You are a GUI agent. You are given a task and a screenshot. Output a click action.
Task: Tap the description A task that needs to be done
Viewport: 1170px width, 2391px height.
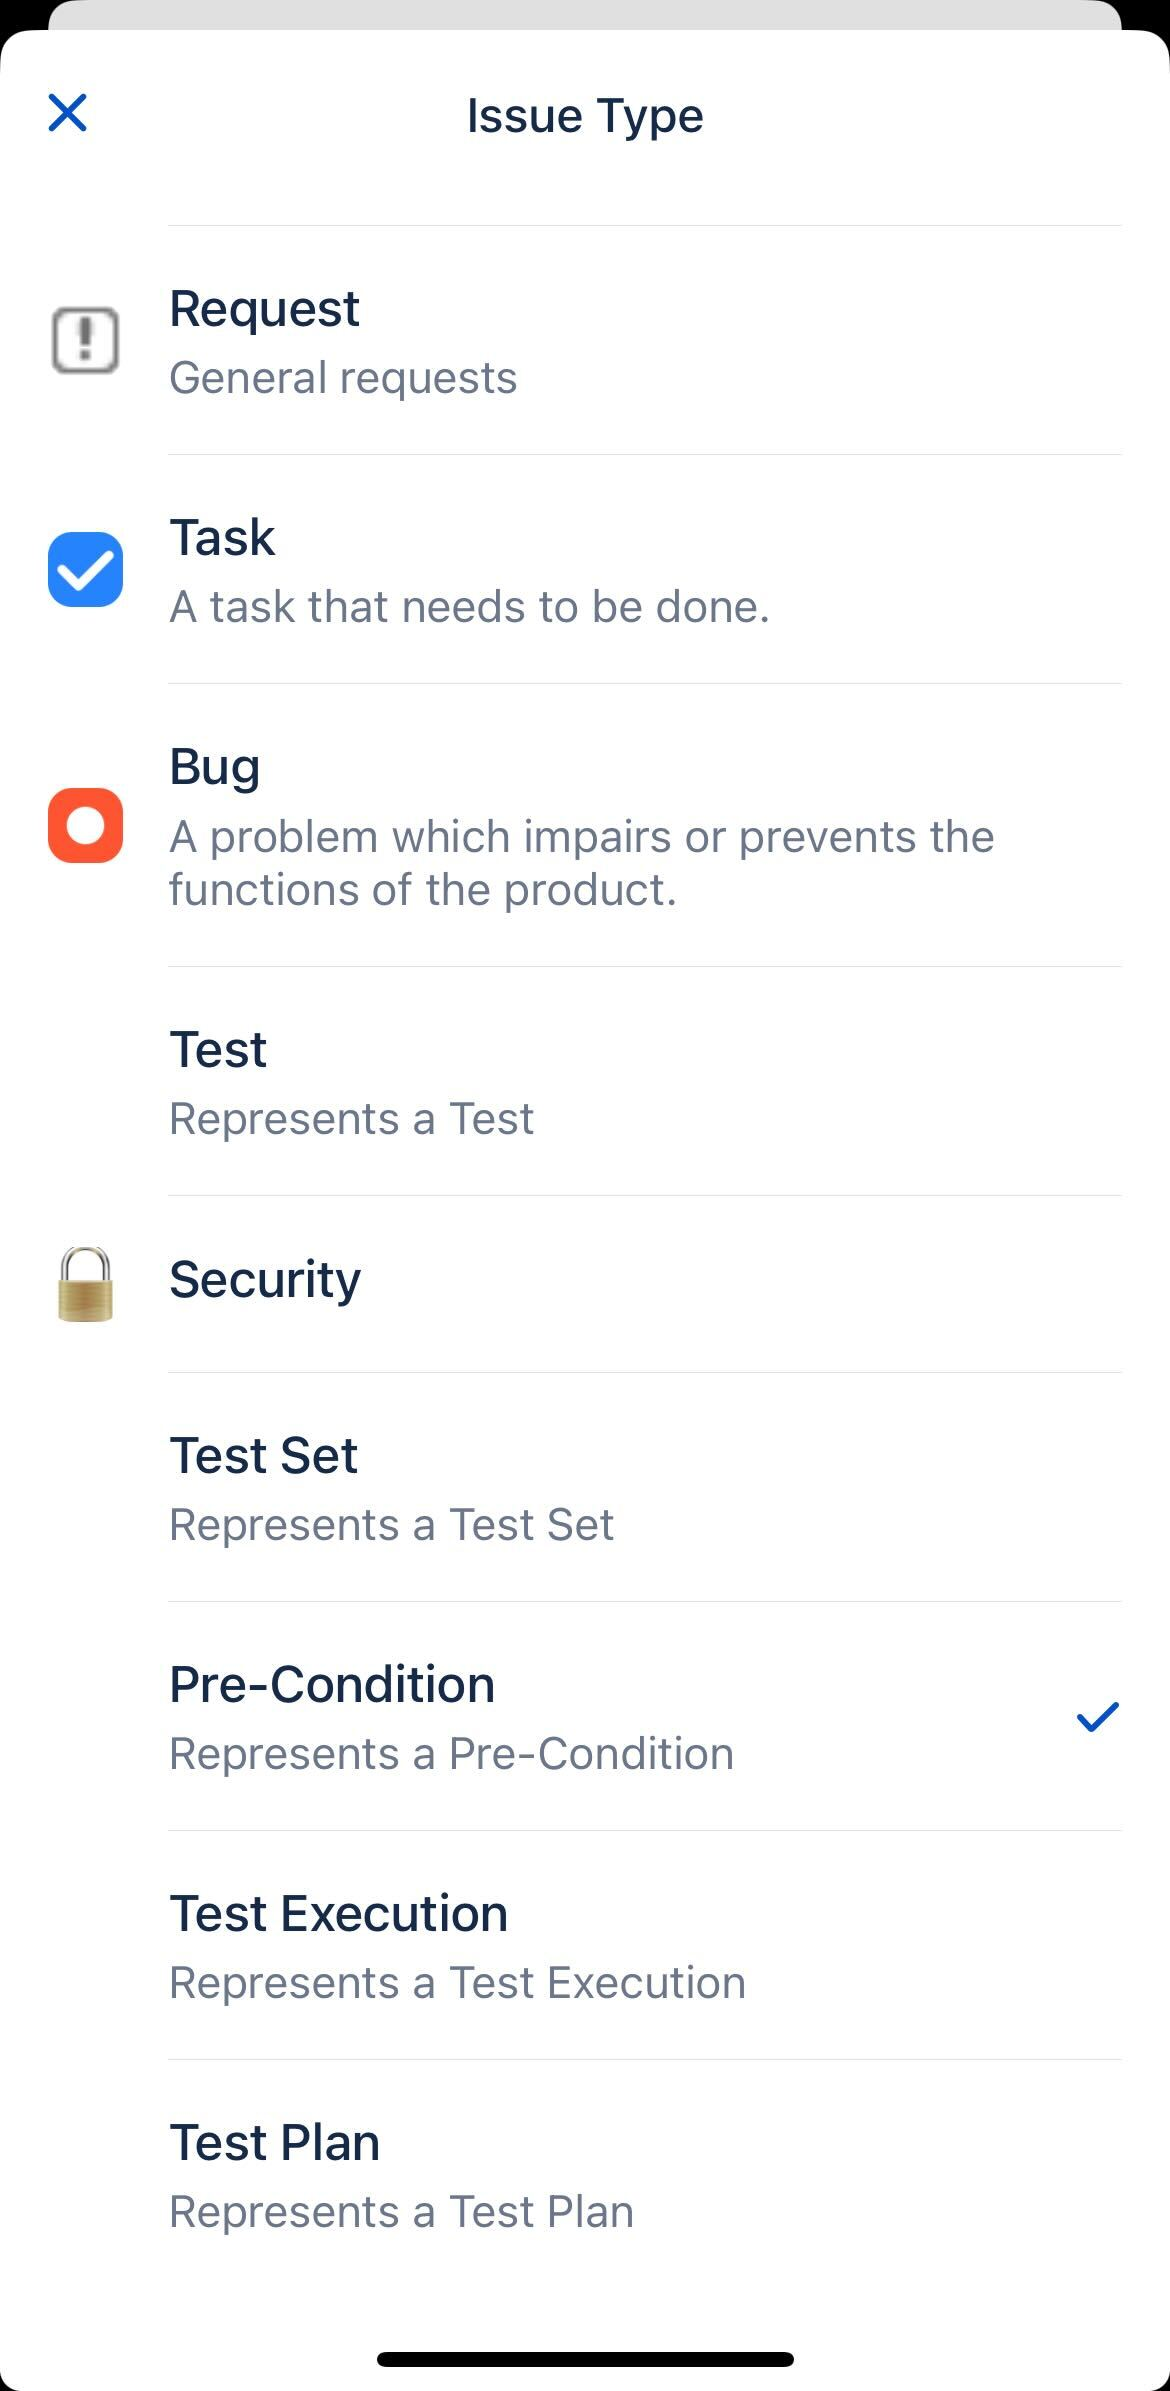470,606
